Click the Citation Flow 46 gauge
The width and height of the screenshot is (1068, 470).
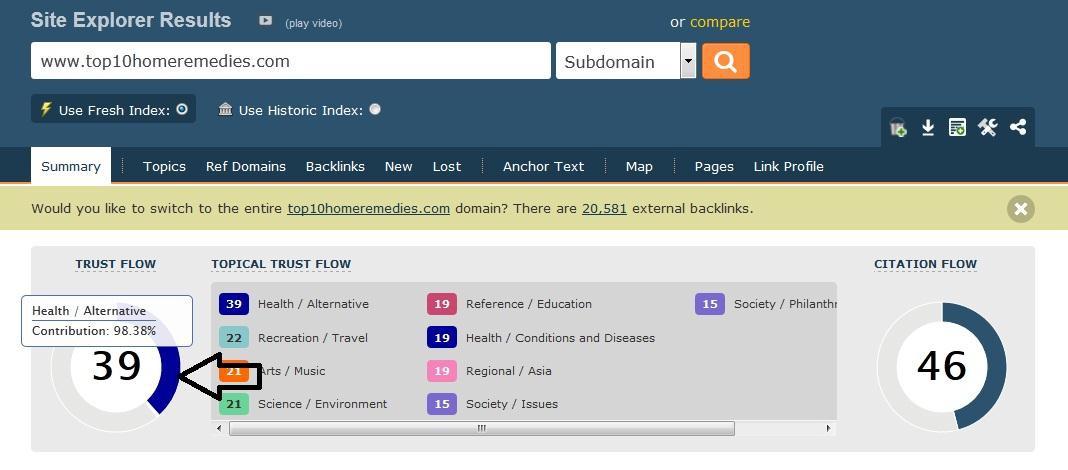(941, 366)
